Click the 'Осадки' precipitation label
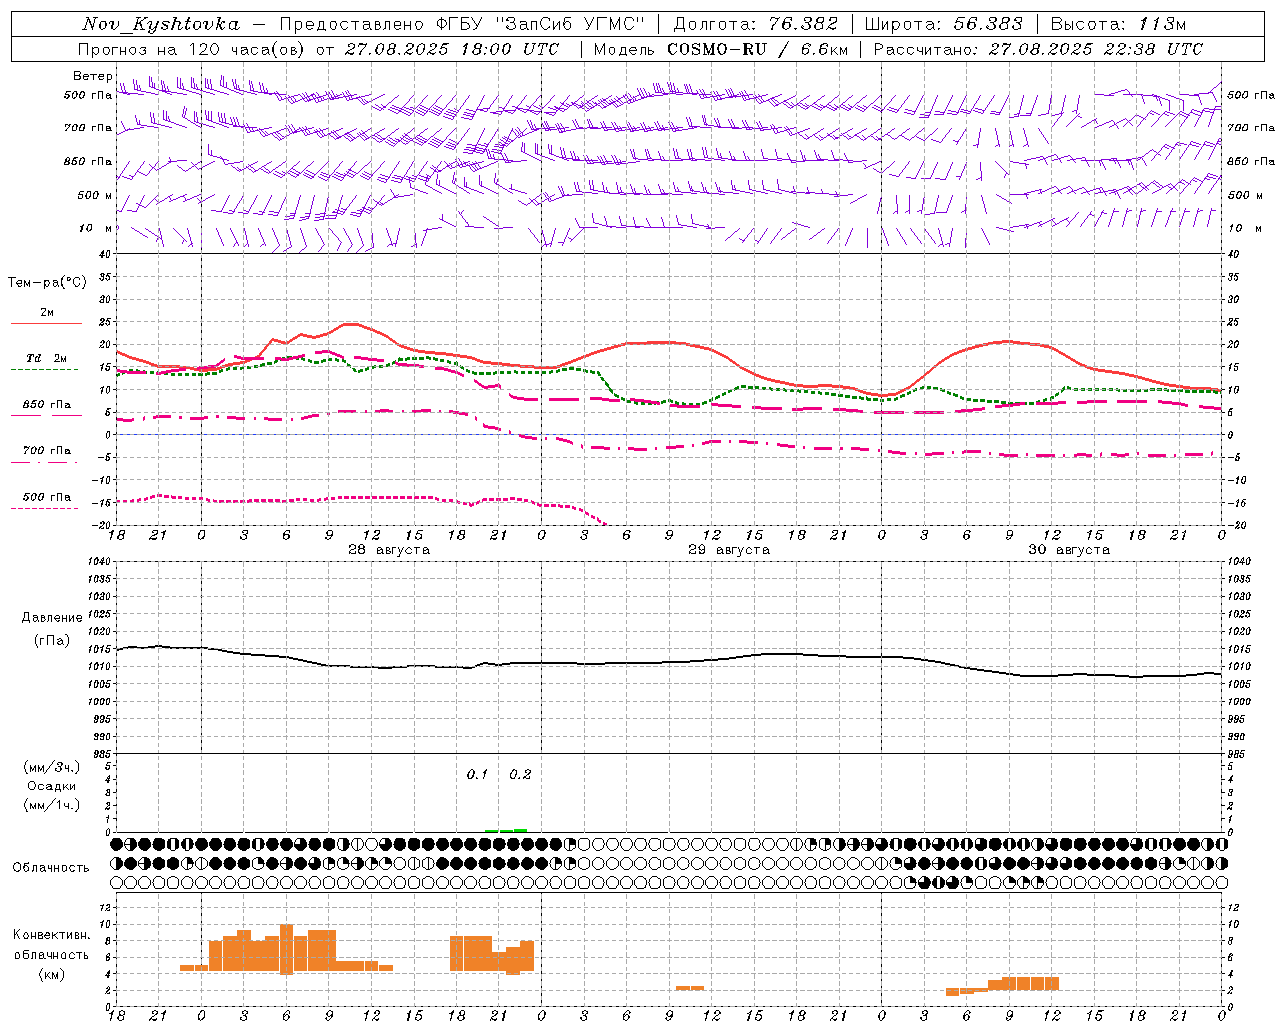The height and width of the screenshot is (1024, 1280). (x=52, y=786)
